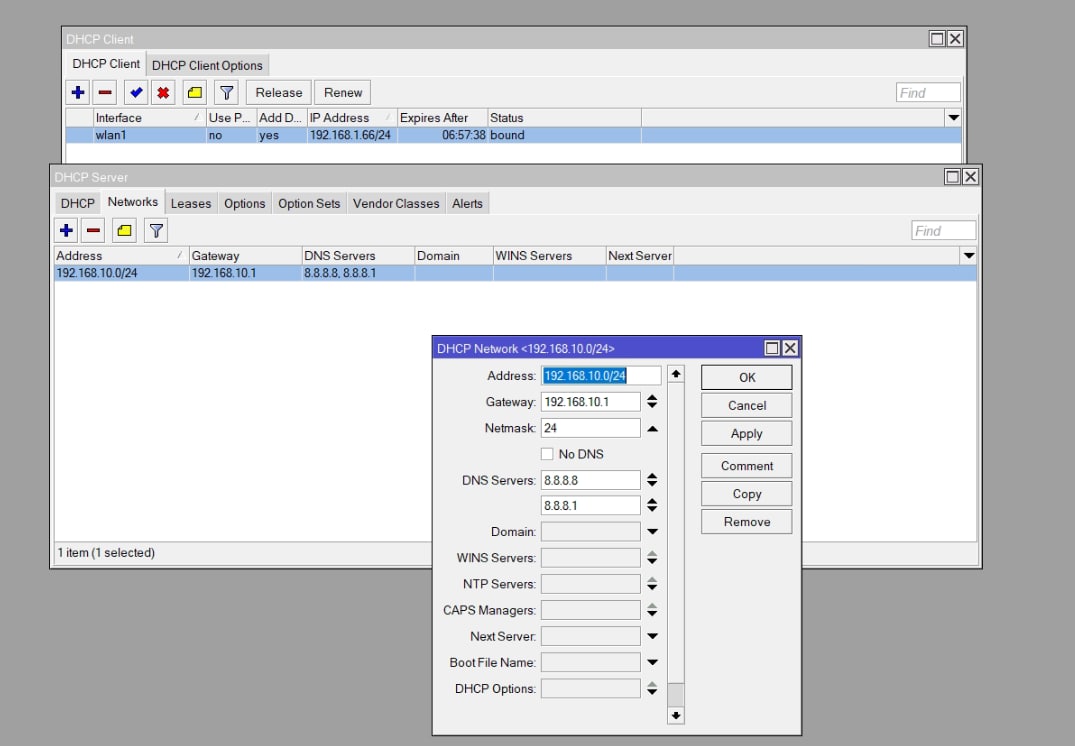Open the Networks tab

pyautogui.click(x=132, y=202)
